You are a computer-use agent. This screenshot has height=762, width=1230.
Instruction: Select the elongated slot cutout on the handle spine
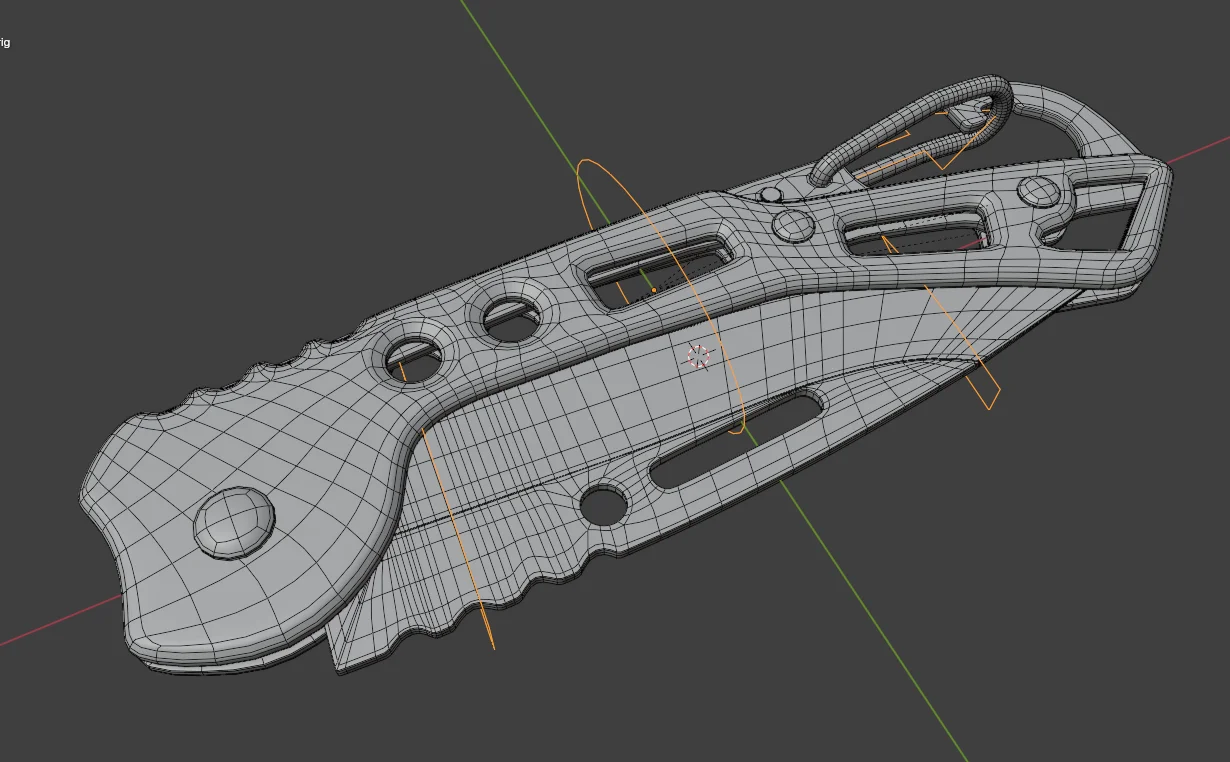pyautogui.click(x=650, y=272)
